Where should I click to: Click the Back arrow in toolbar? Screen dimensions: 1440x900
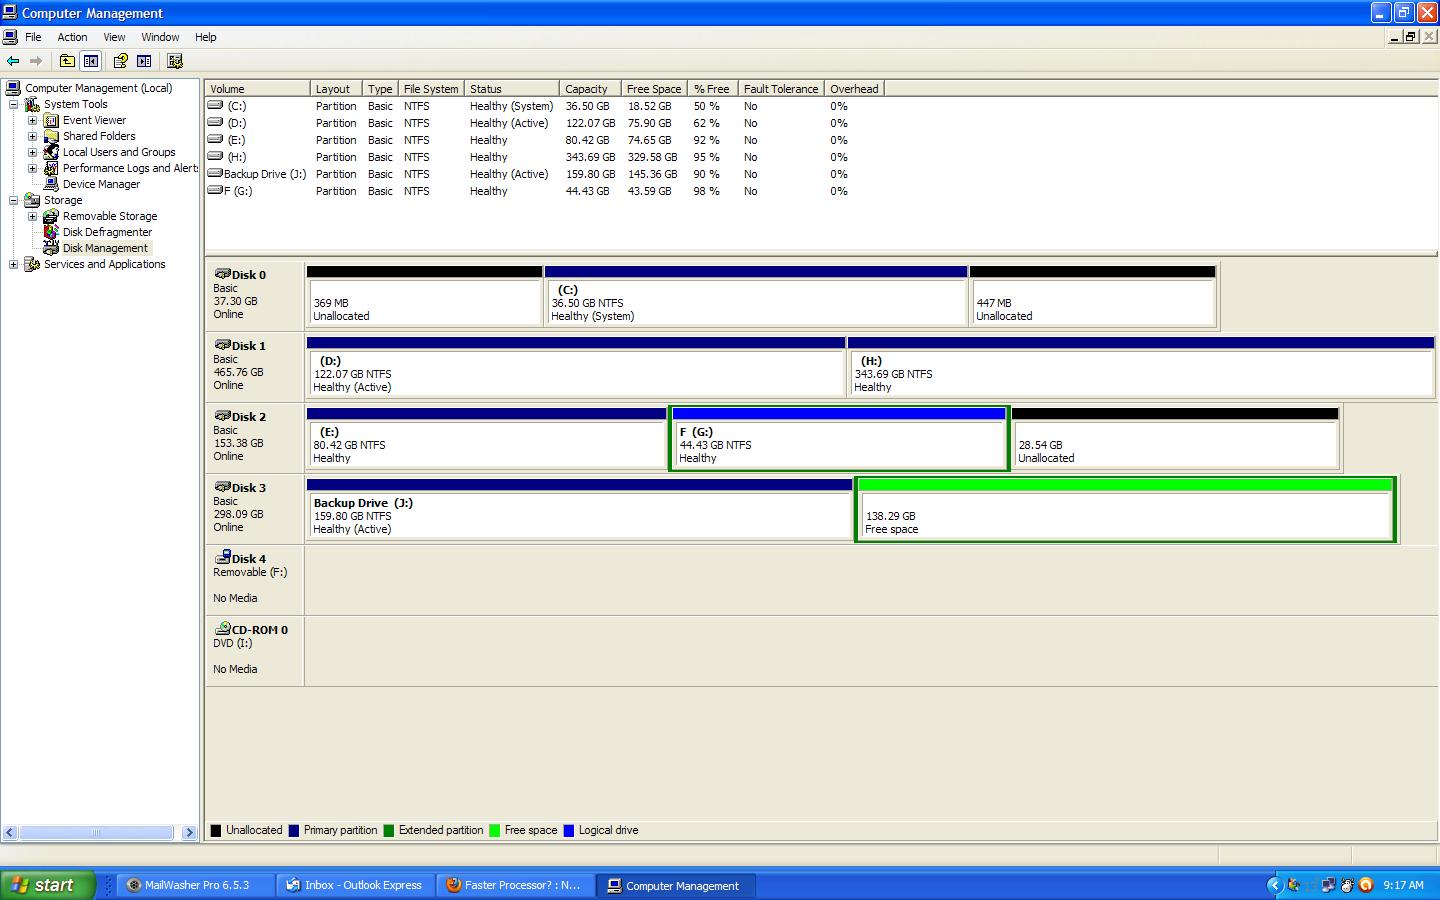(x=13, y=61)
